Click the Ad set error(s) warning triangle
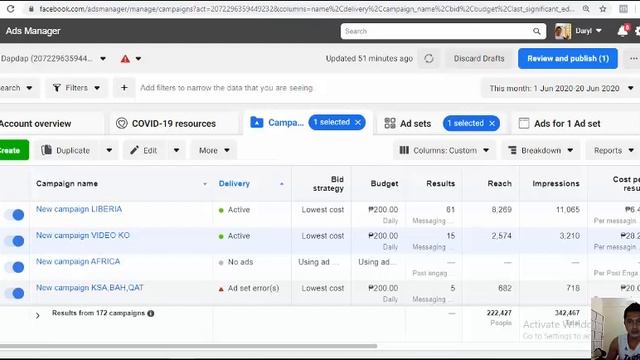Viewport: 640px width, 360px height. click(x=221, y=289)
